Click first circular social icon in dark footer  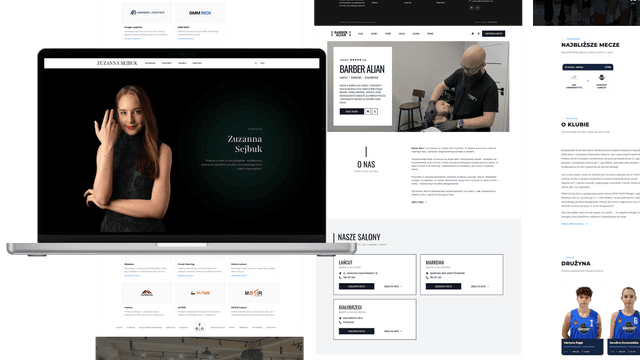471,8
